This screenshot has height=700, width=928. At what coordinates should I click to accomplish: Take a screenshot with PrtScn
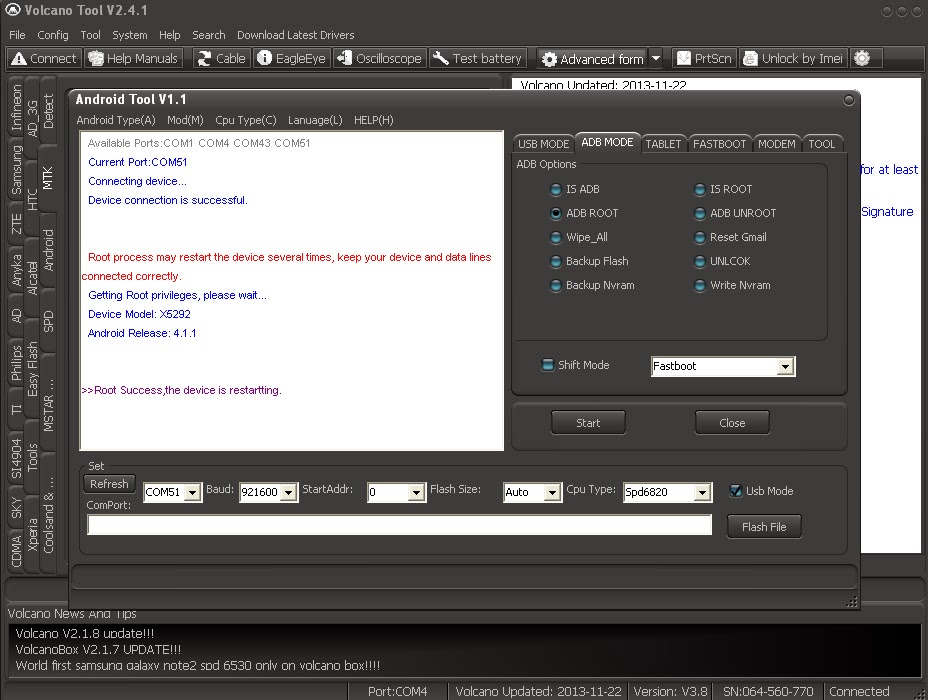(704, 59)
